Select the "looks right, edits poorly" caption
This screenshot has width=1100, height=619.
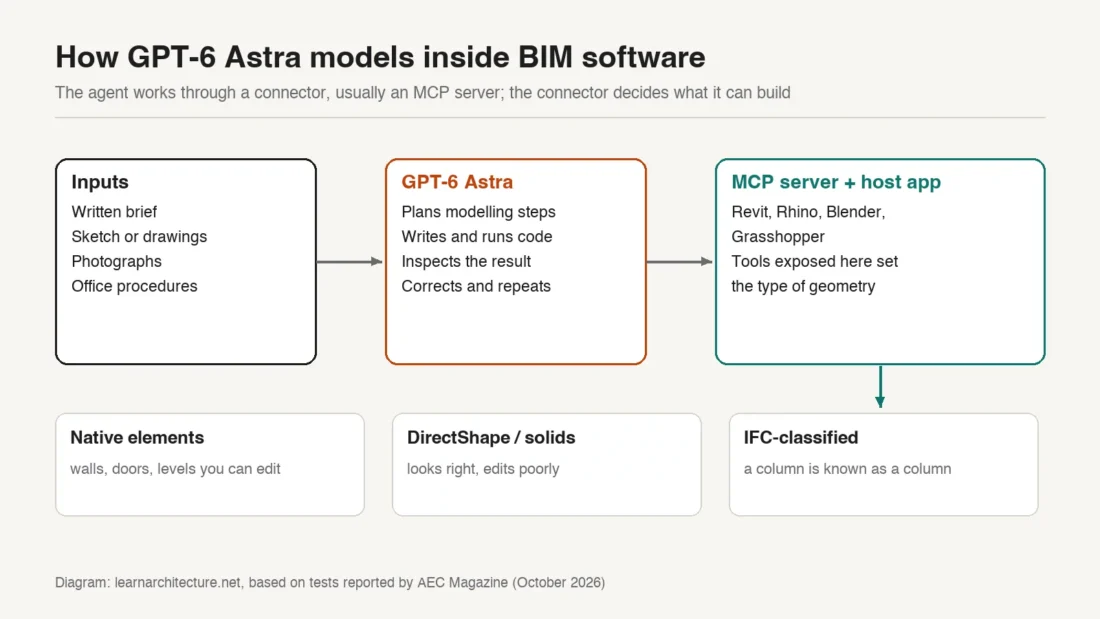[483, 469]
